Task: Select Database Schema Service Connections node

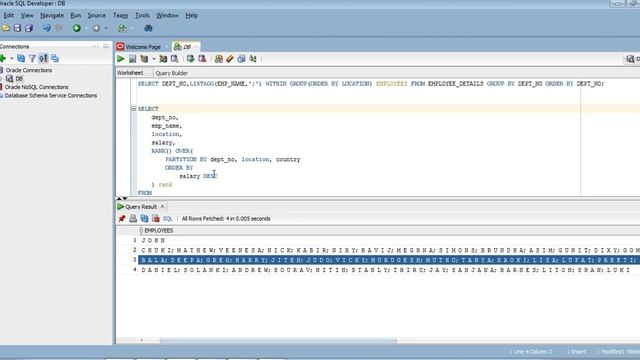Action: 51,96
